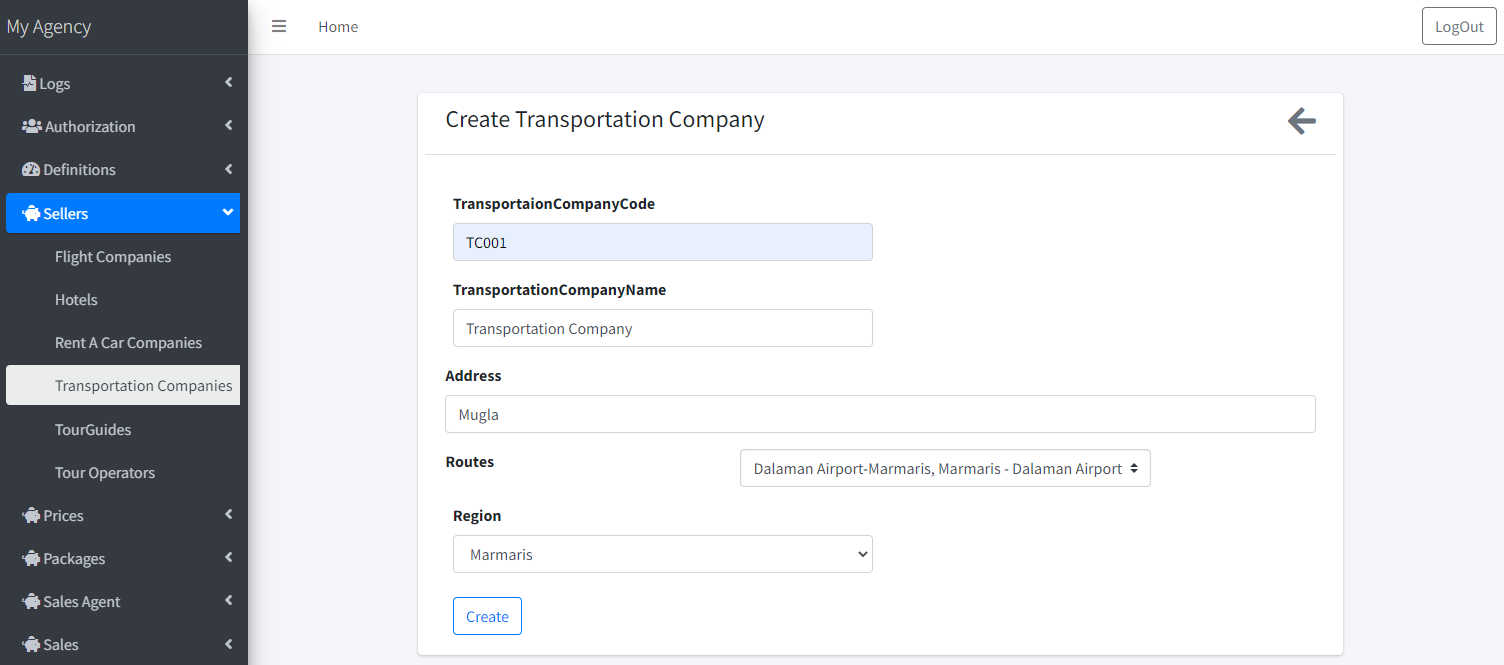Open the Rent A Car Companies page
The image size is (1504, 665).
(128, 342)
